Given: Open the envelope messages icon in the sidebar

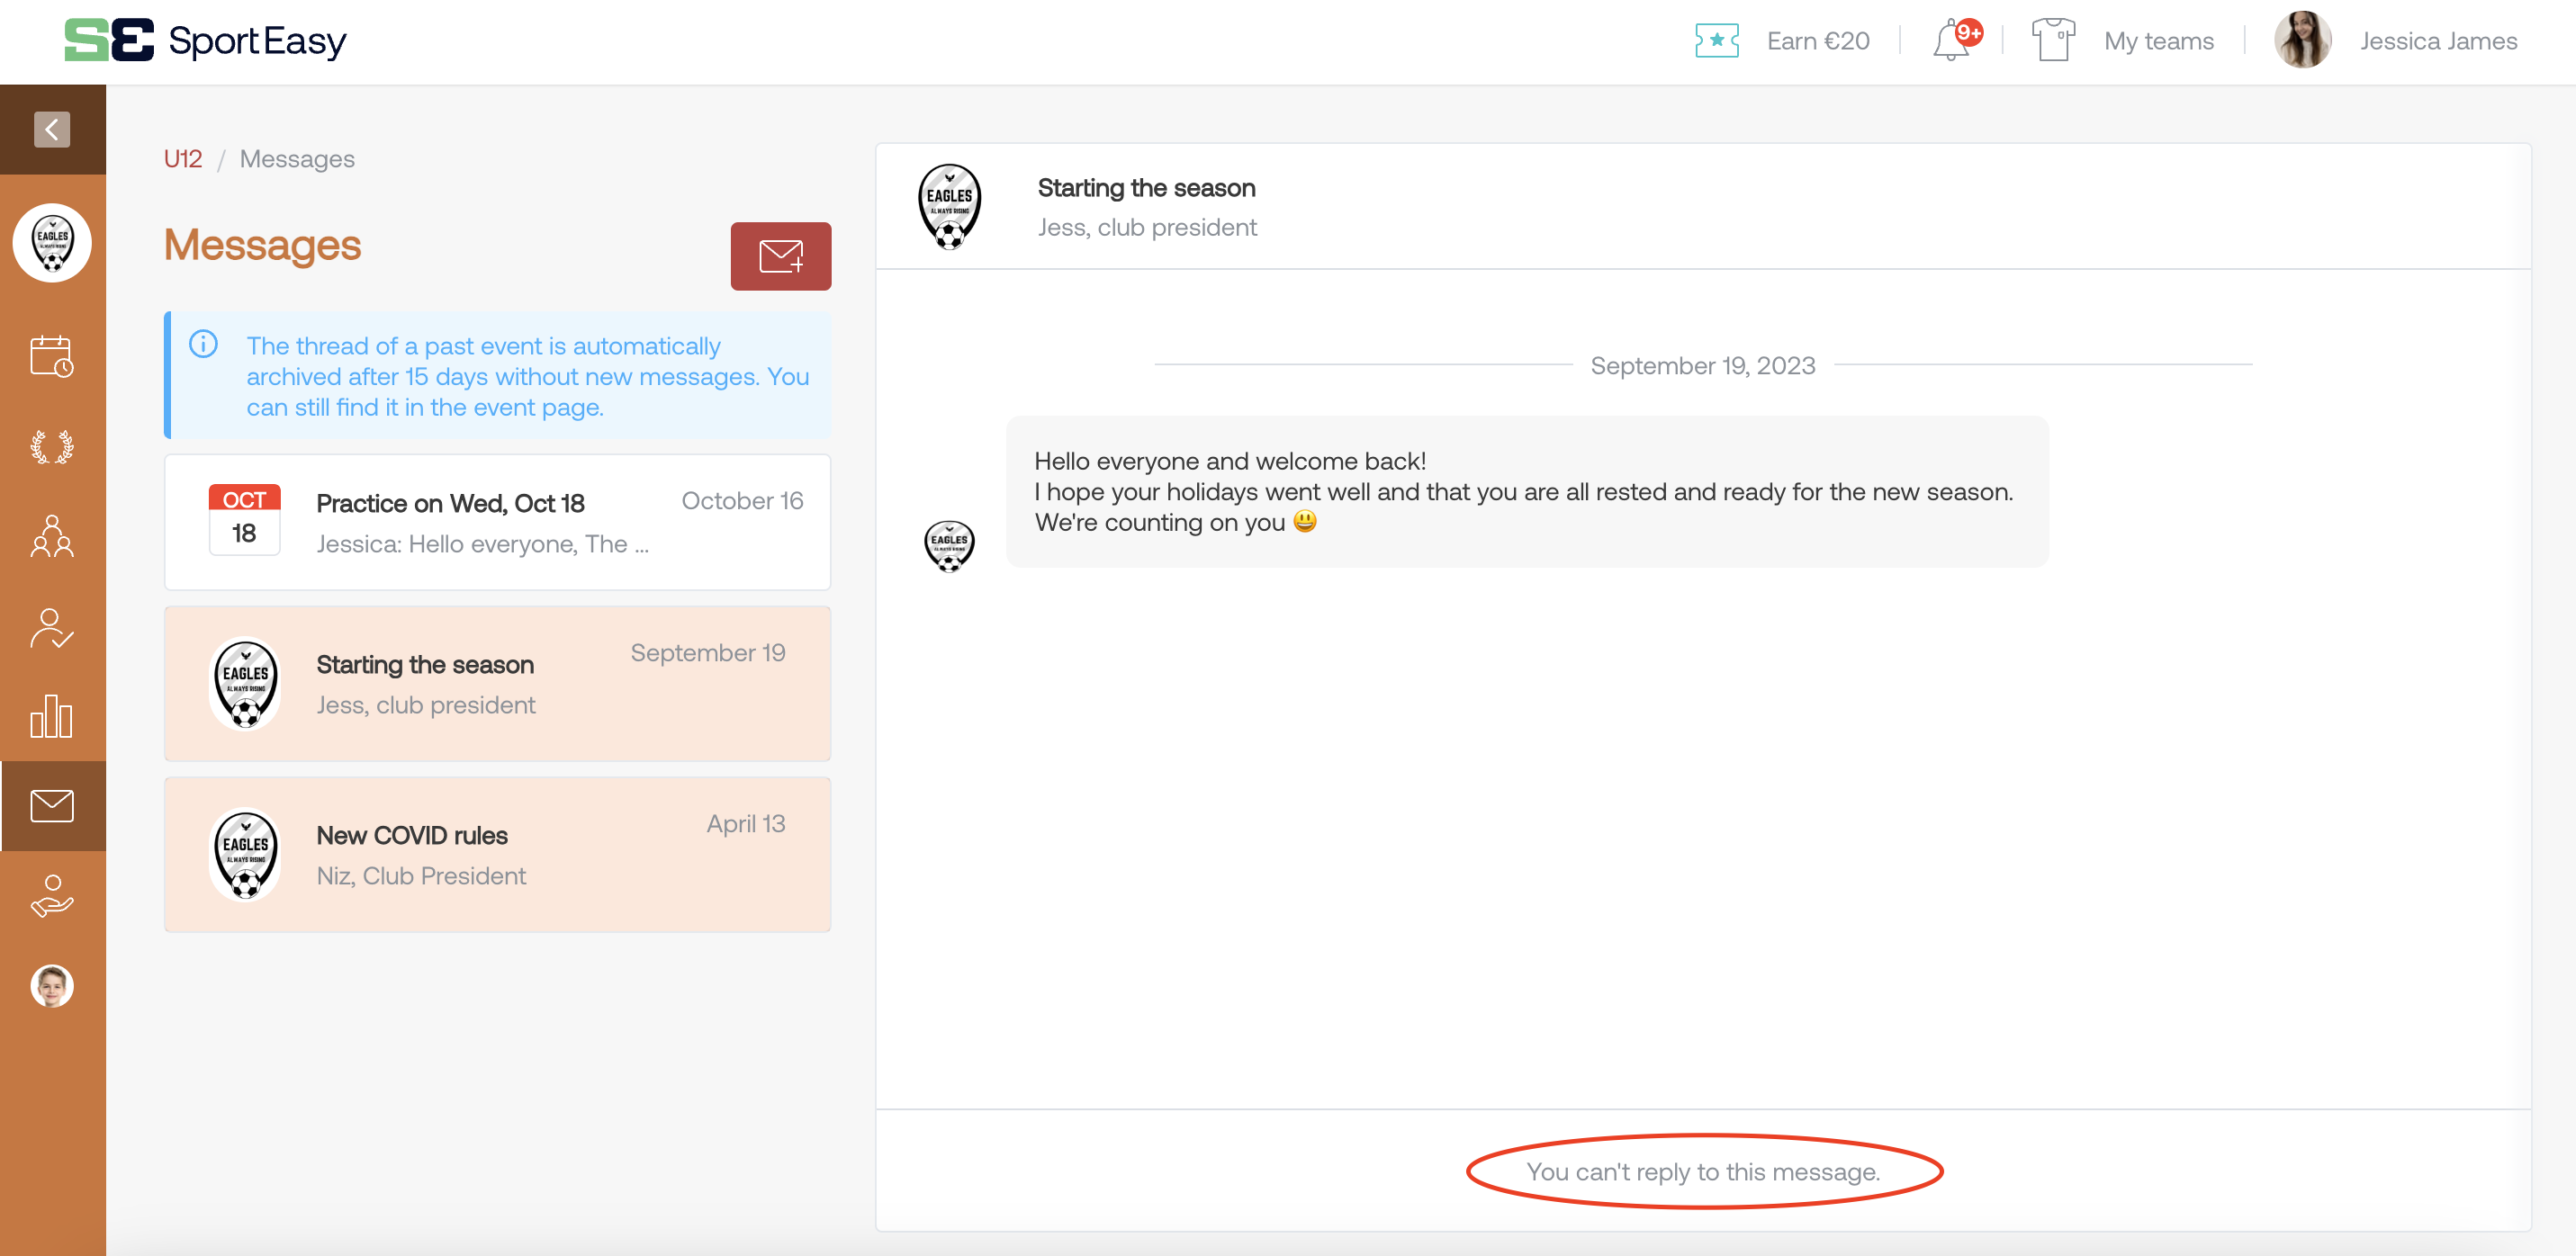Looking at the screenshot, I should point(52,806).
